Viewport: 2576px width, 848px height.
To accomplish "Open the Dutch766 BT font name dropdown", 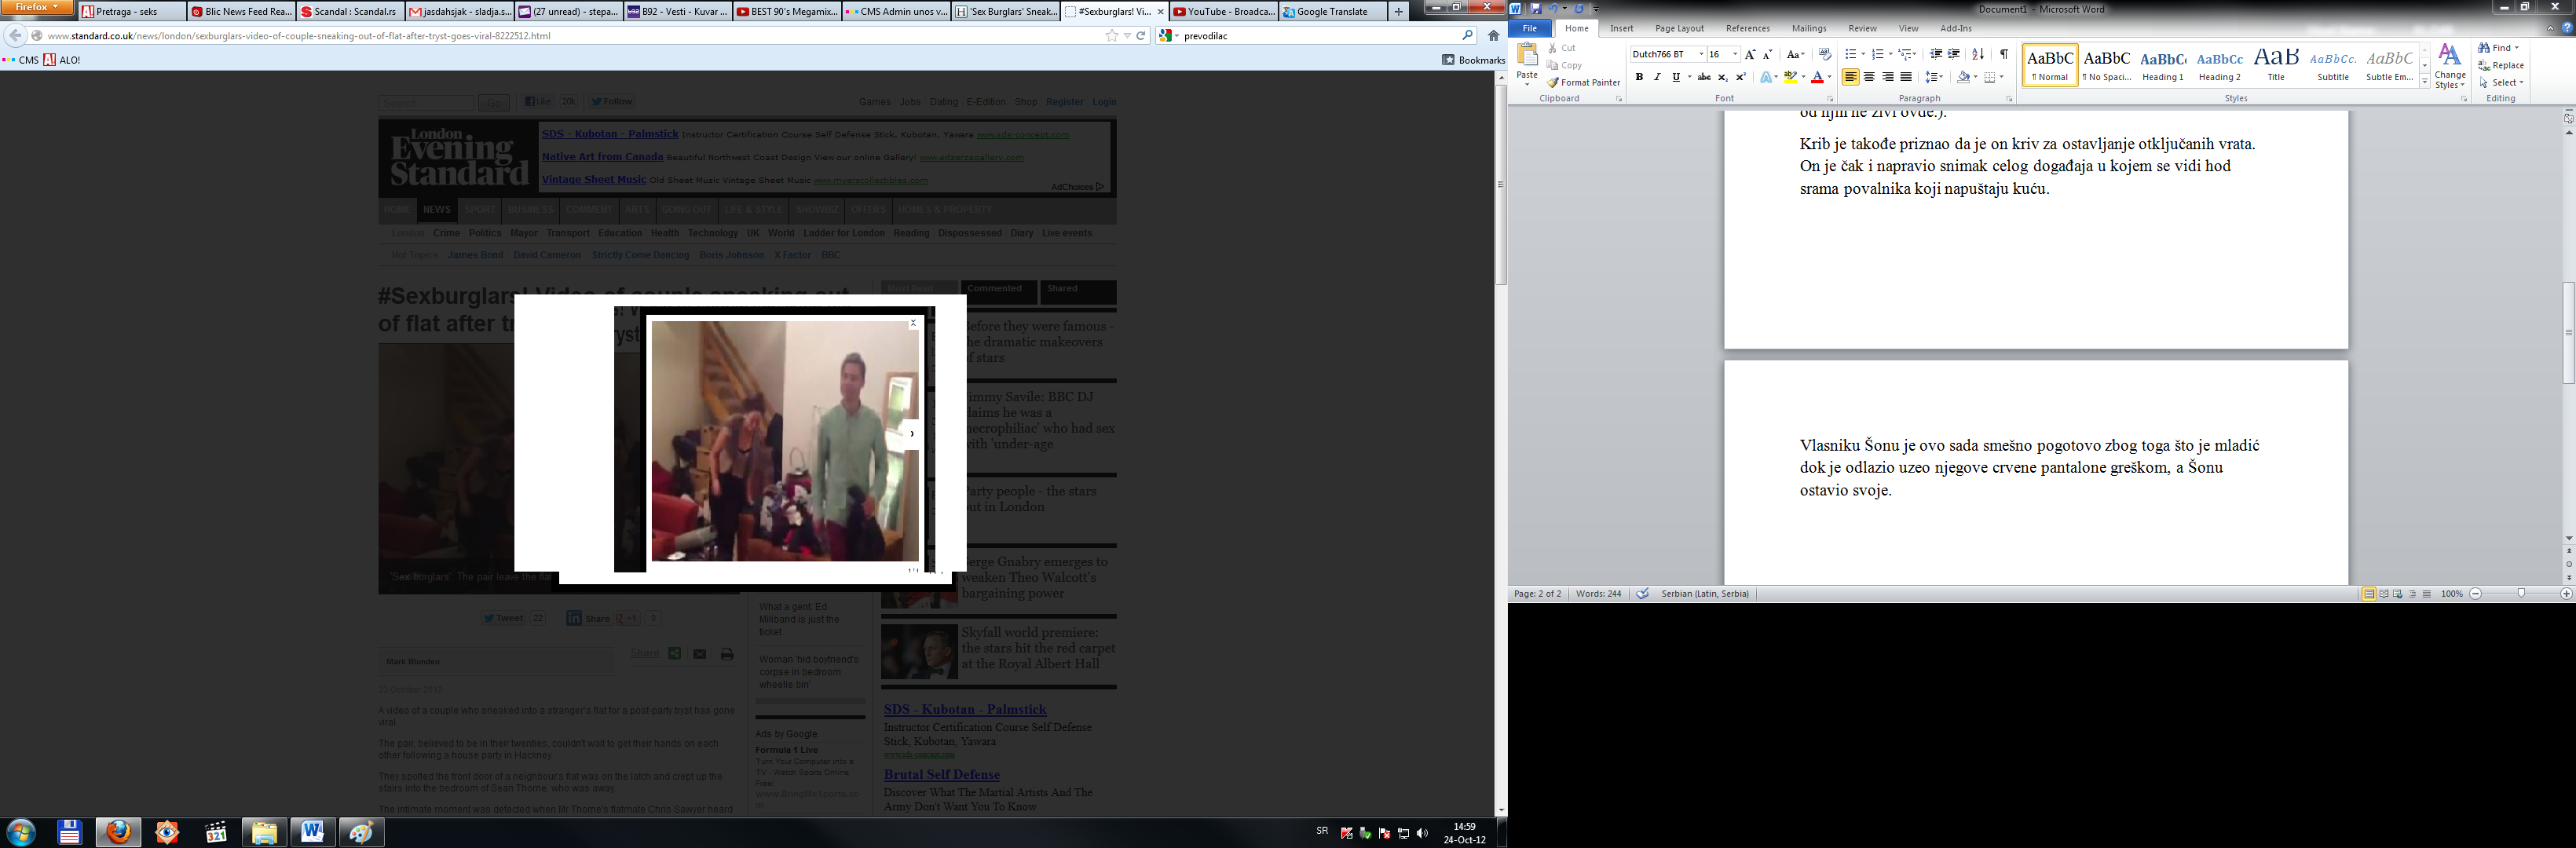I will (x=1701, y=55).
